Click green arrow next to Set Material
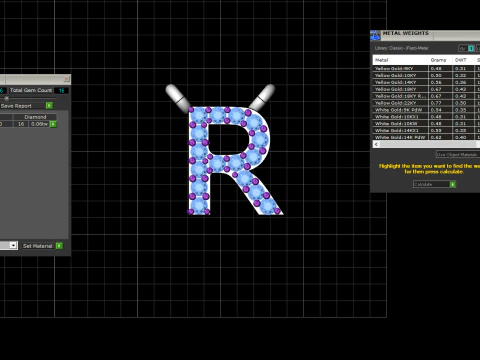 point(59,246)
